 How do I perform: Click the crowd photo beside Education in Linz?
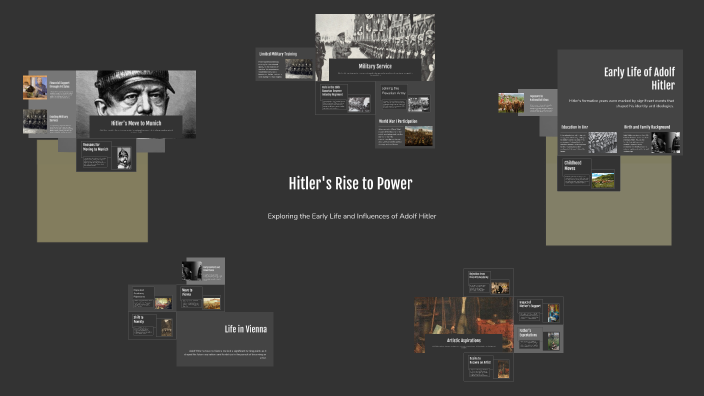coord(603,142)
